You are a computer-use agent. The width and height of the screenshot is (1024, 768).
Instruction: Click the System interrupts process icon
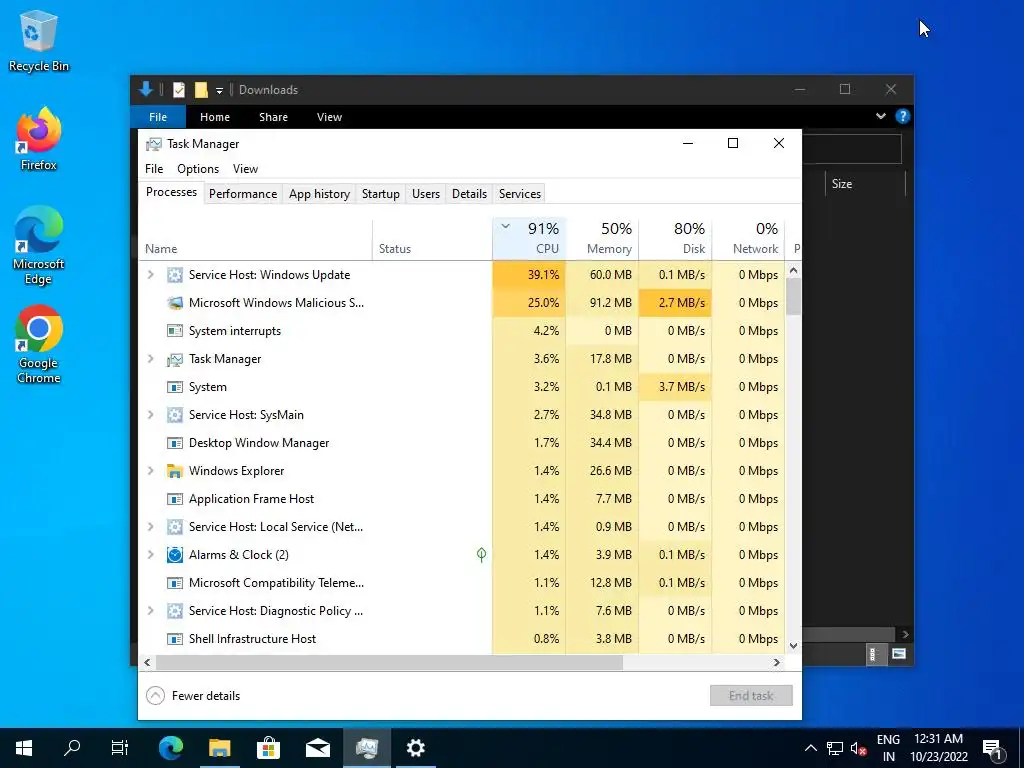point(174,331)
